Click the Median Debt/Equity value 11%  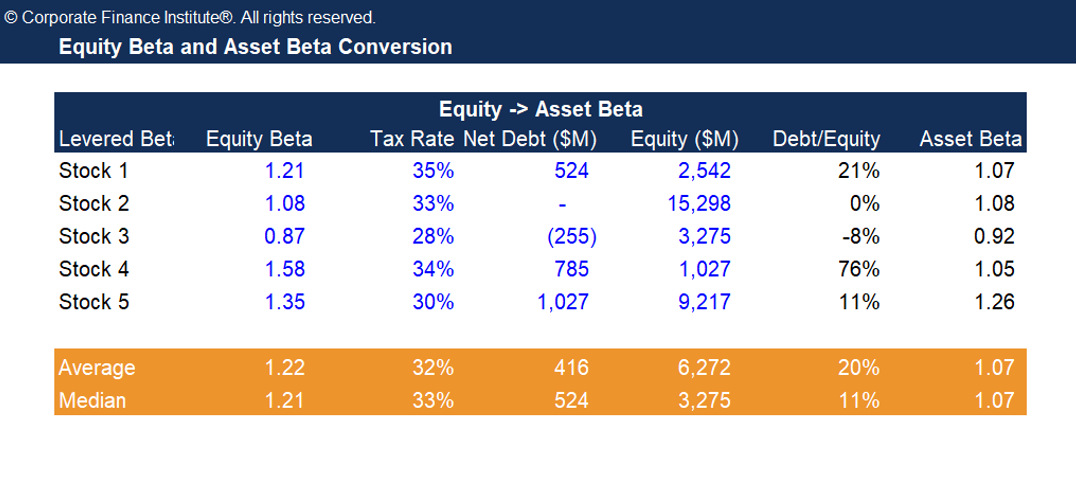click(859, 401)
